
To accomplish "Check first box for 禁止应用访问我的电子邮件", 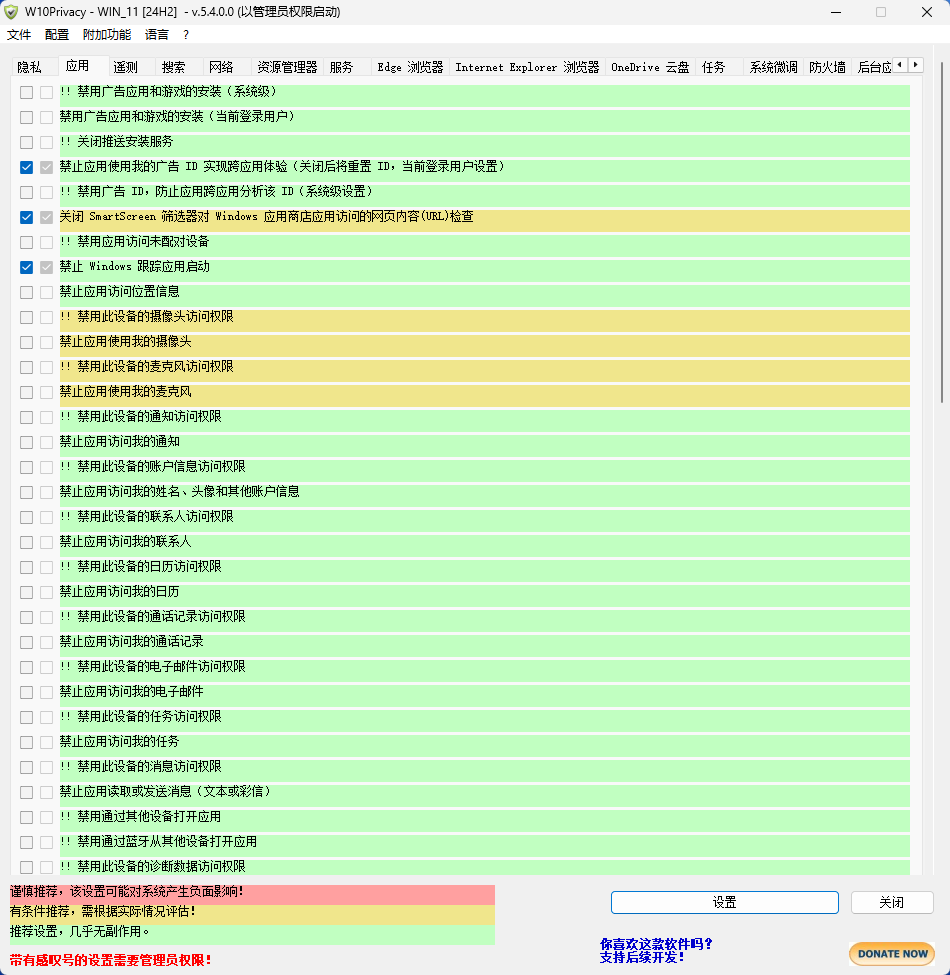I will 26,693.
